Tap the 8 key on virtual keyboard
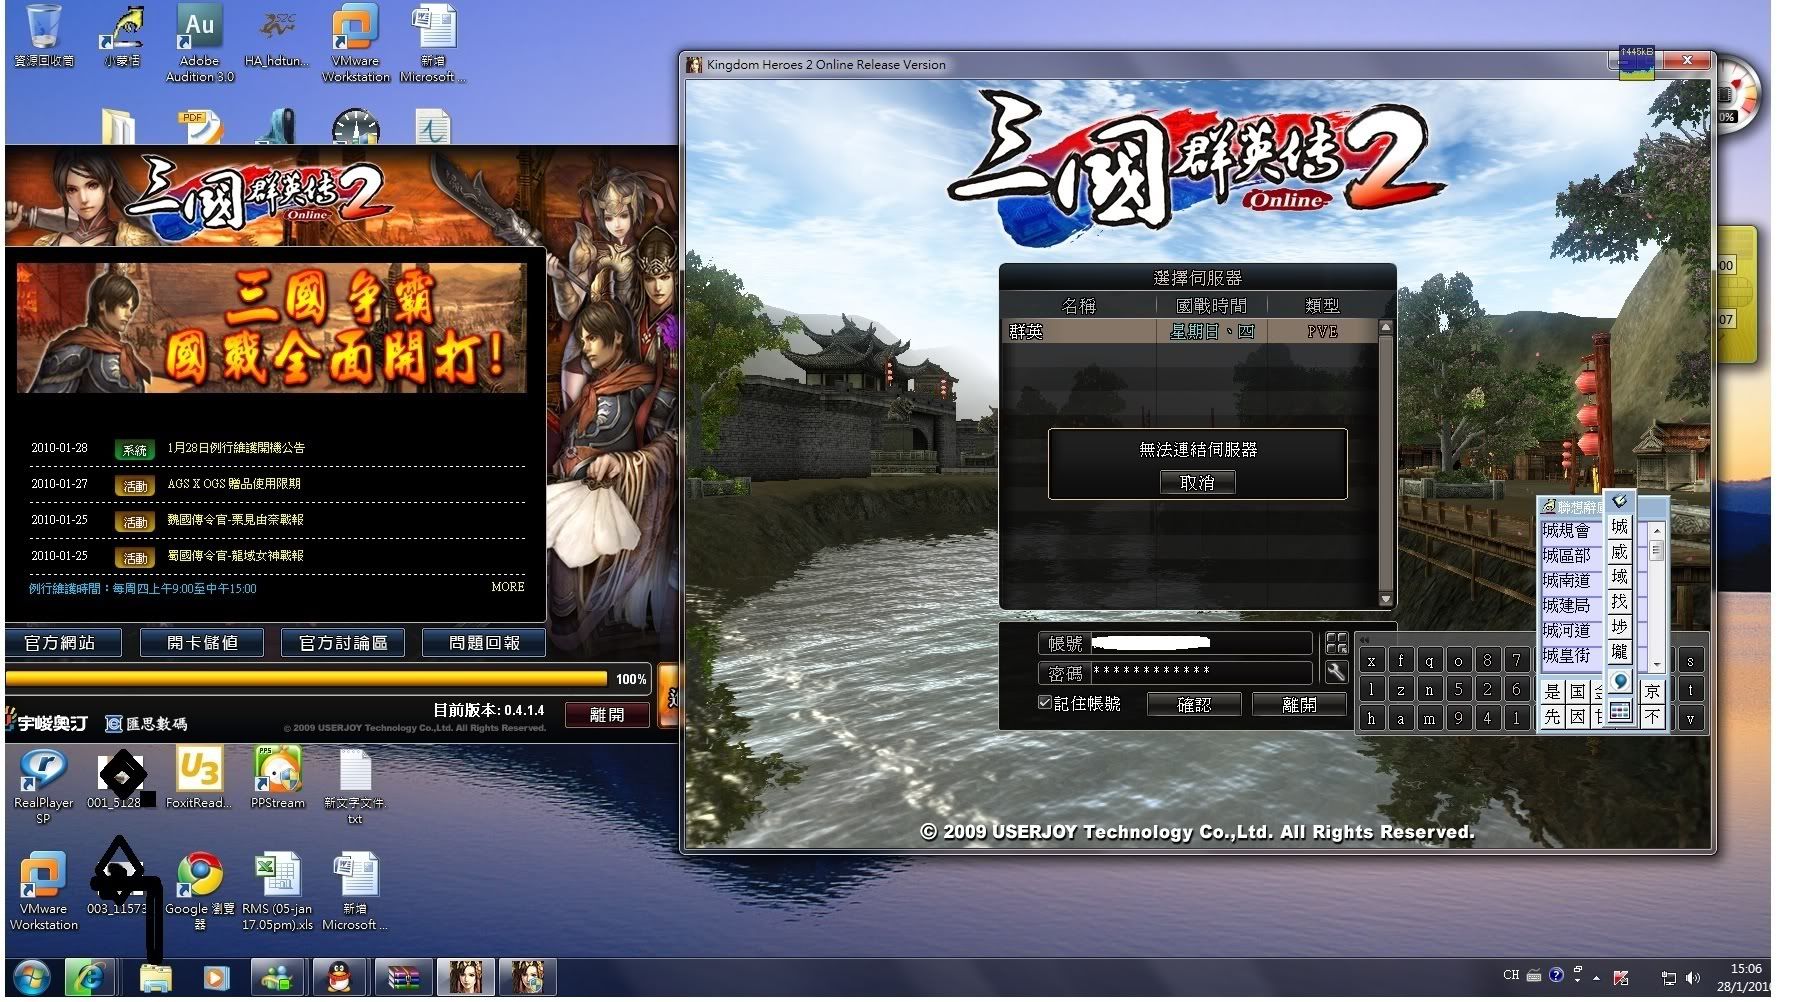Image resolution: width=1794 pixels, height=1002 pixels. click(1488, 661)
